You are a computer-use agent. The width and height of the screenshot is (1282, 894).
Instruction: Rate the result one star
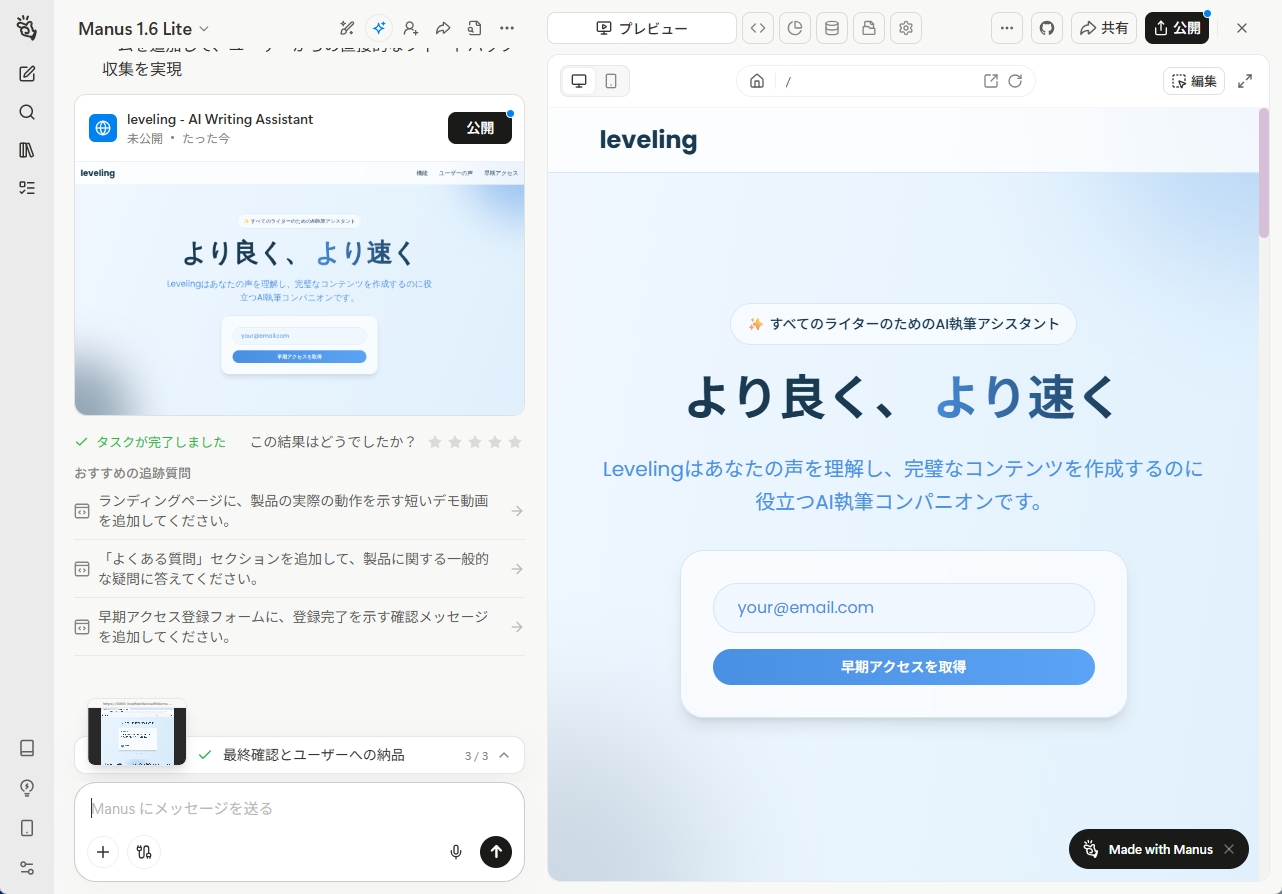point(435,442)
